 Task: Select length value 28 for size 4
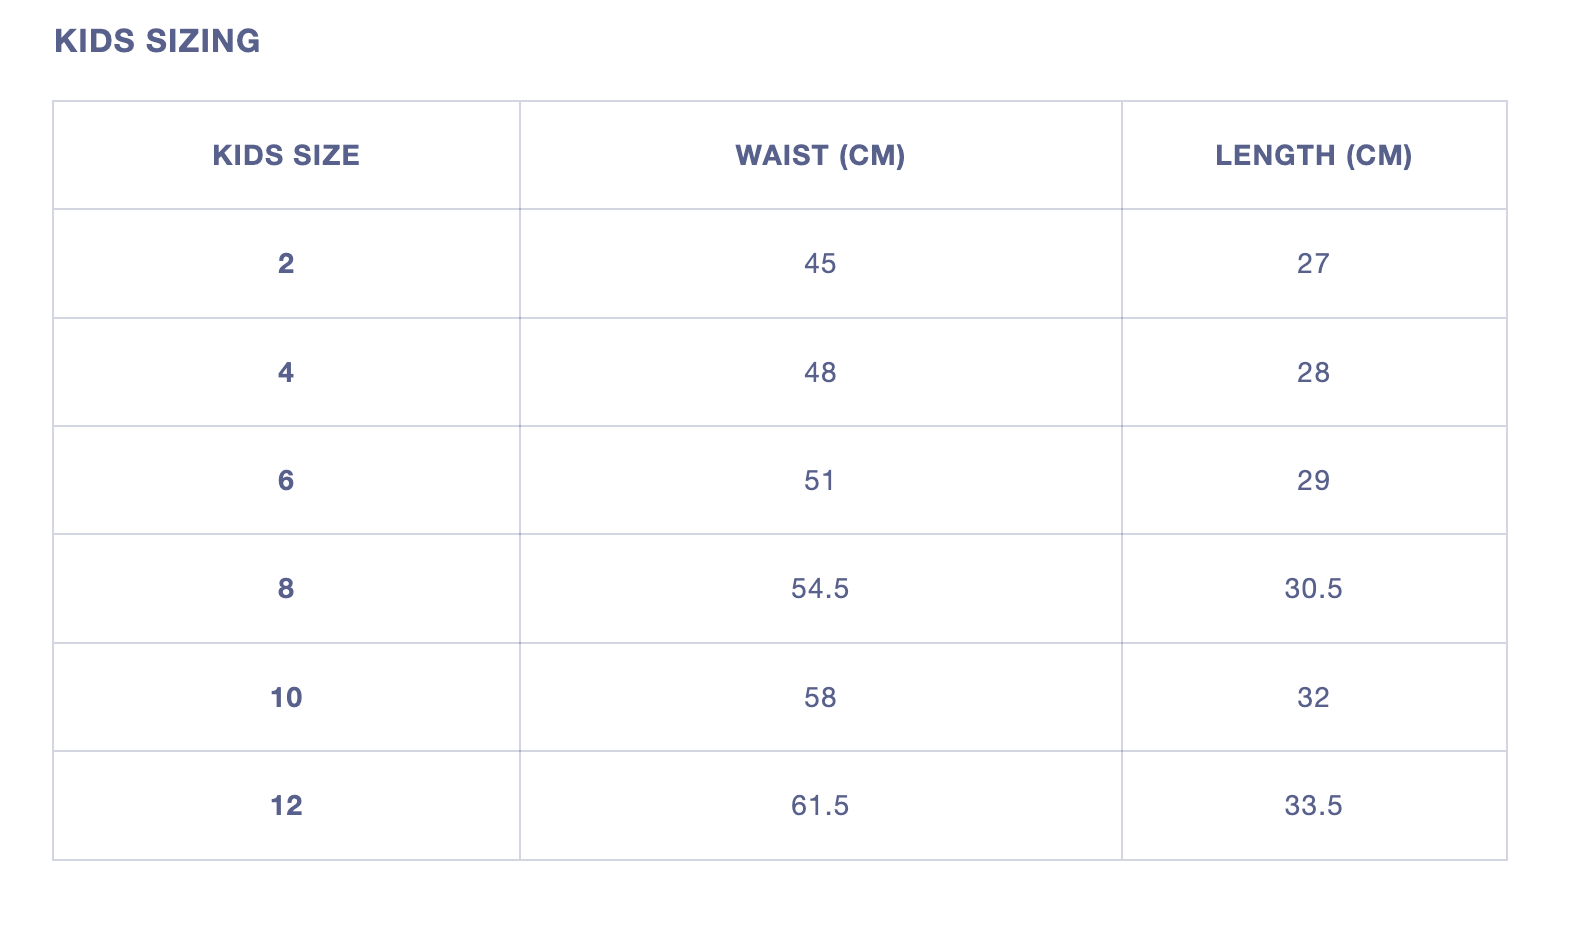coord(1313,373)
